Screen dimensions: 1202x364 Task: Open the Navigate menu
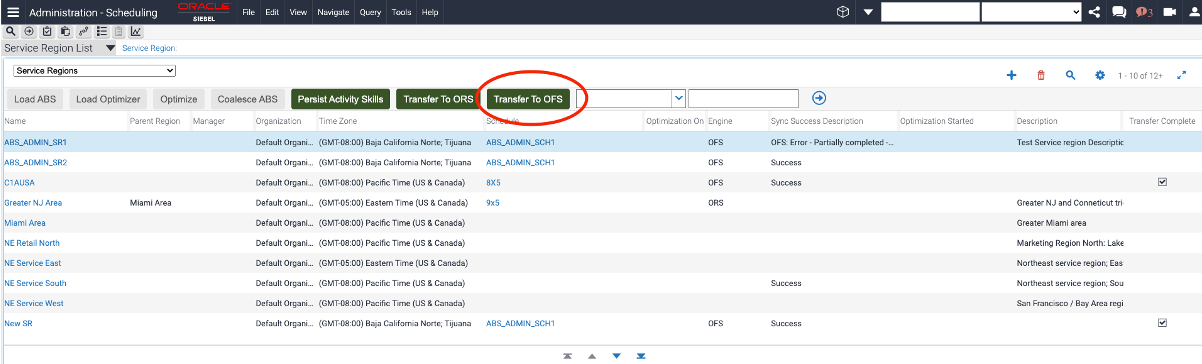(332, 12)
